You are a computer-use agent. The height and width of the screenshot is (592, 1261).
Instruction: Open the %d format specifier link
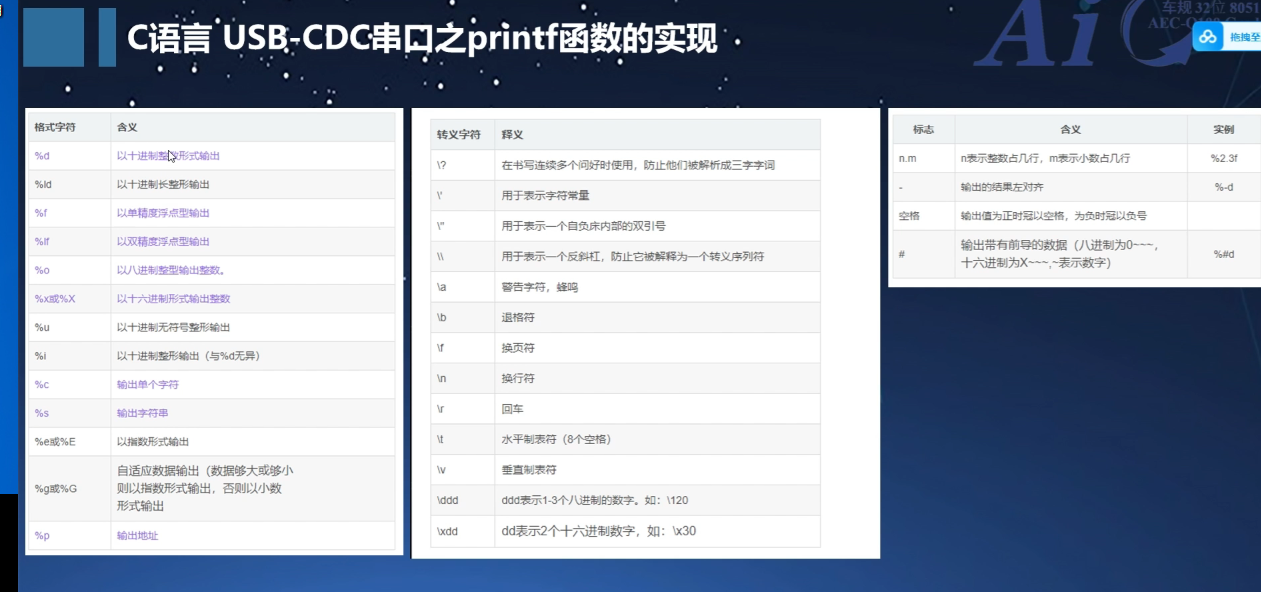pyautogui.click(x=42, y=156)
